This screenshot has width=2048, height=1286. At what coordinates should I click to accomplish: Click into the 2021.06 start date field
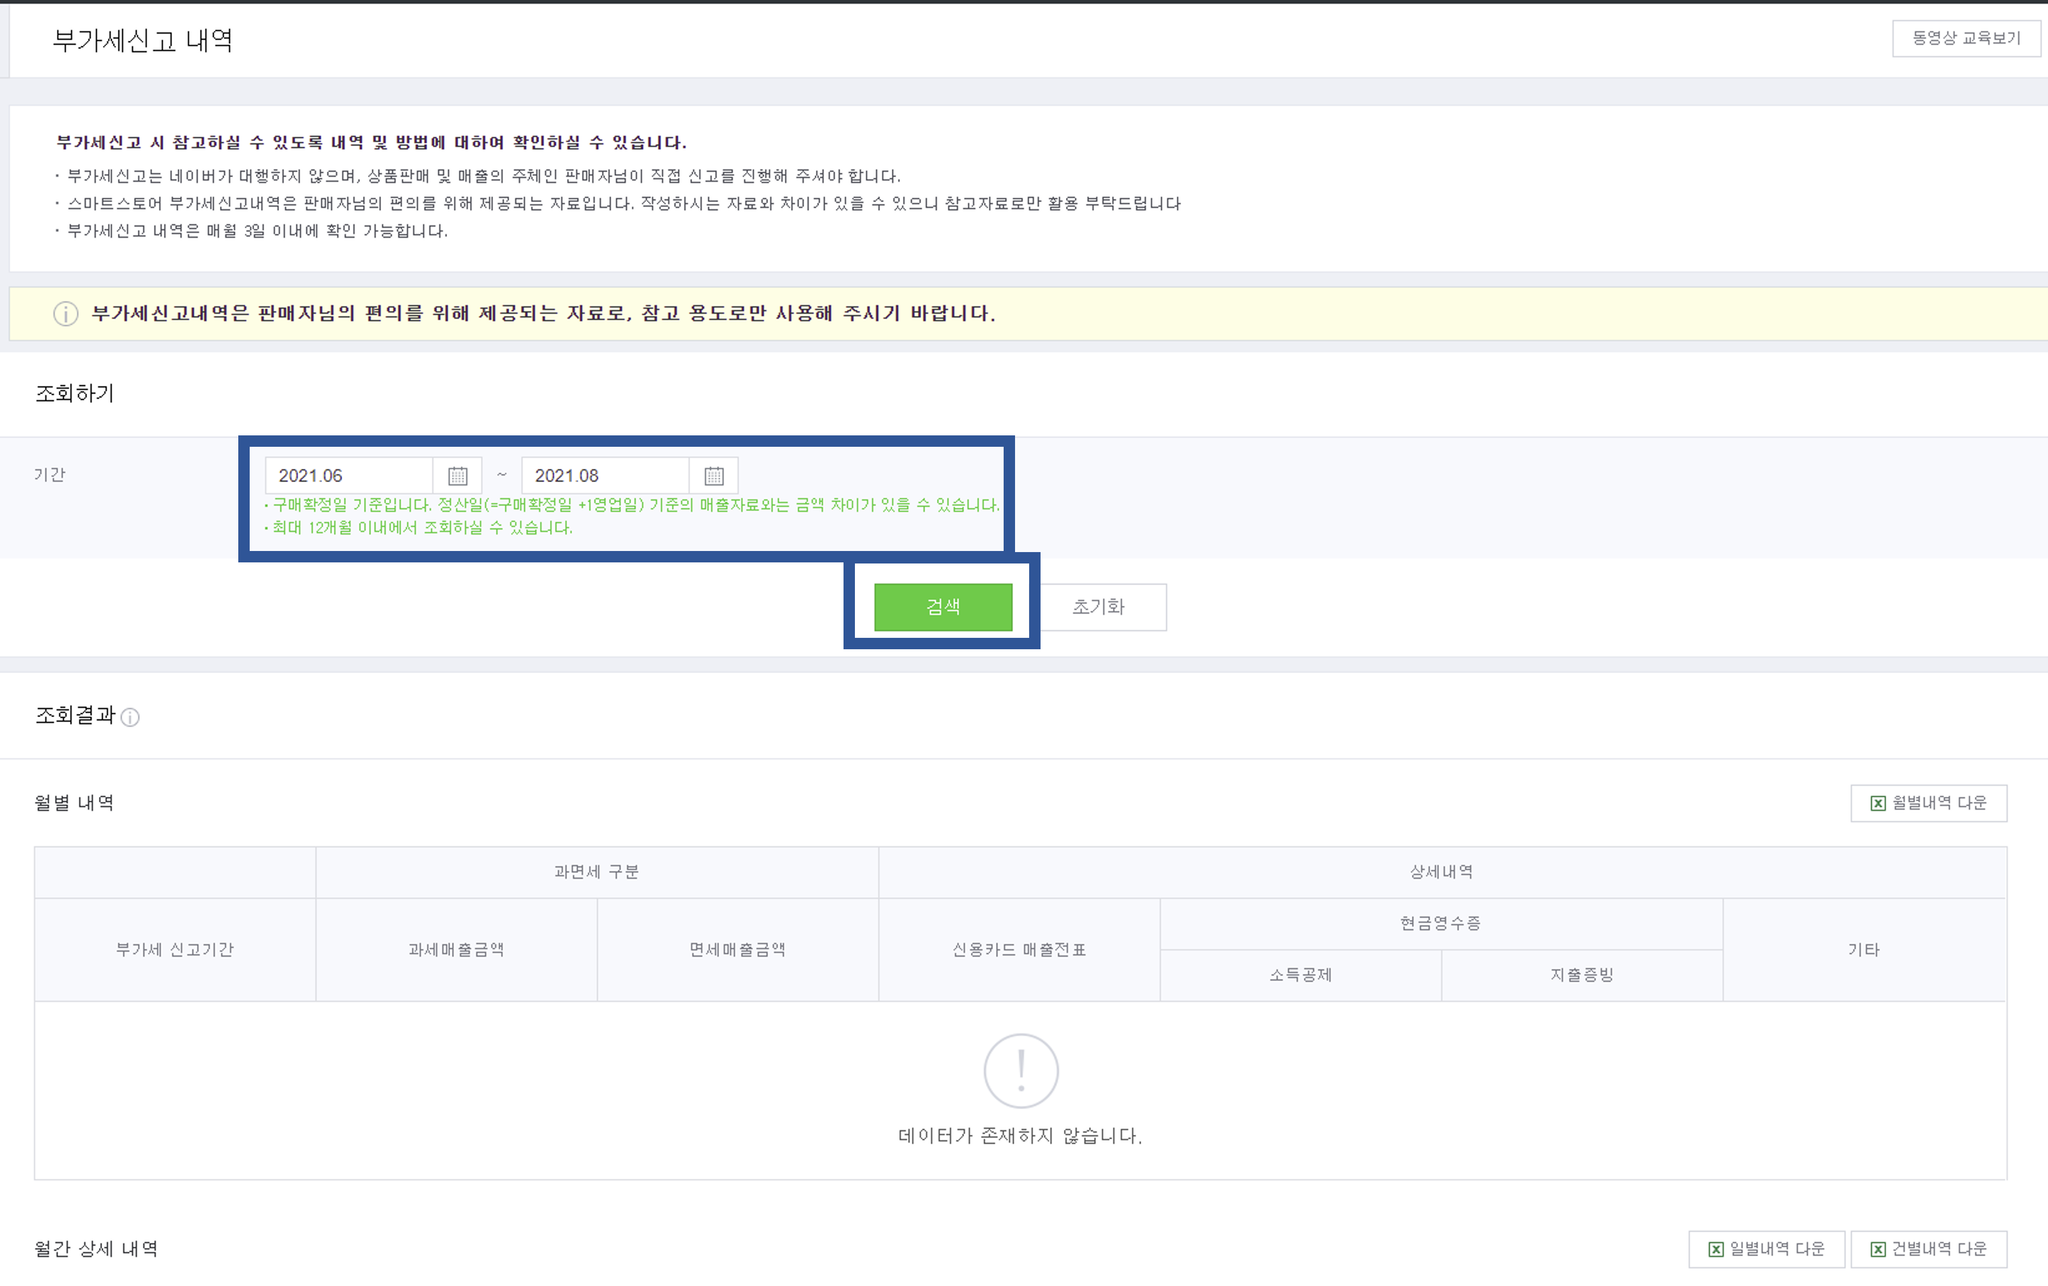349,476
